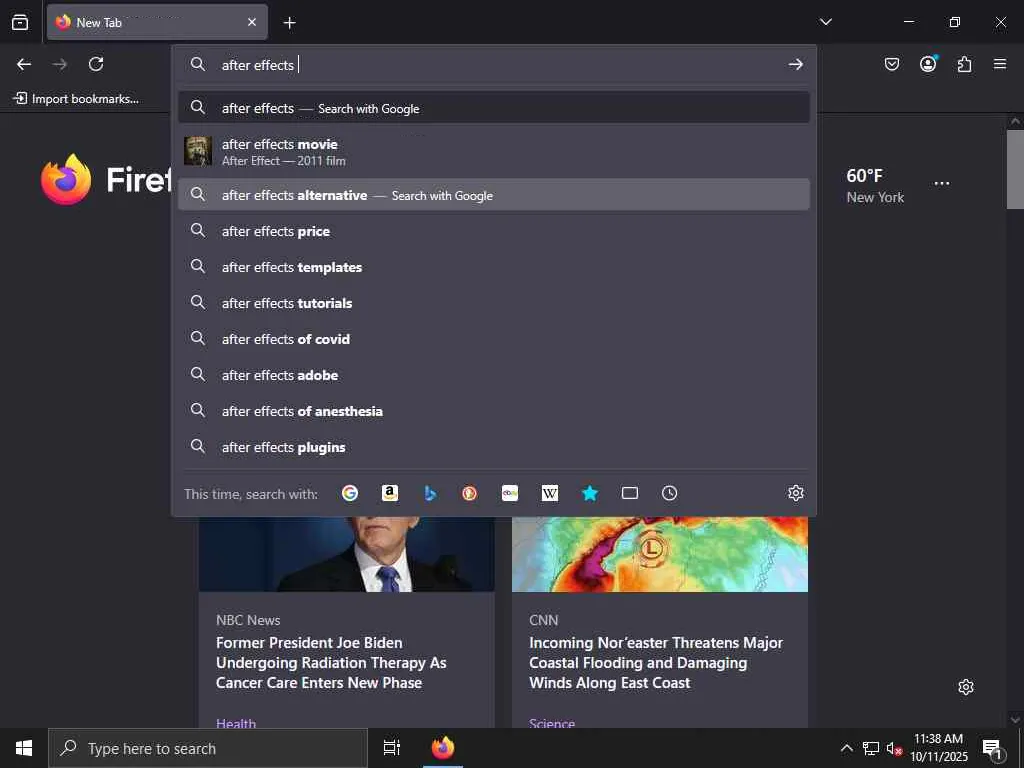Open the network status tray icon
The height and width of the screenshot is (768, 1024).
coord(871,748)
